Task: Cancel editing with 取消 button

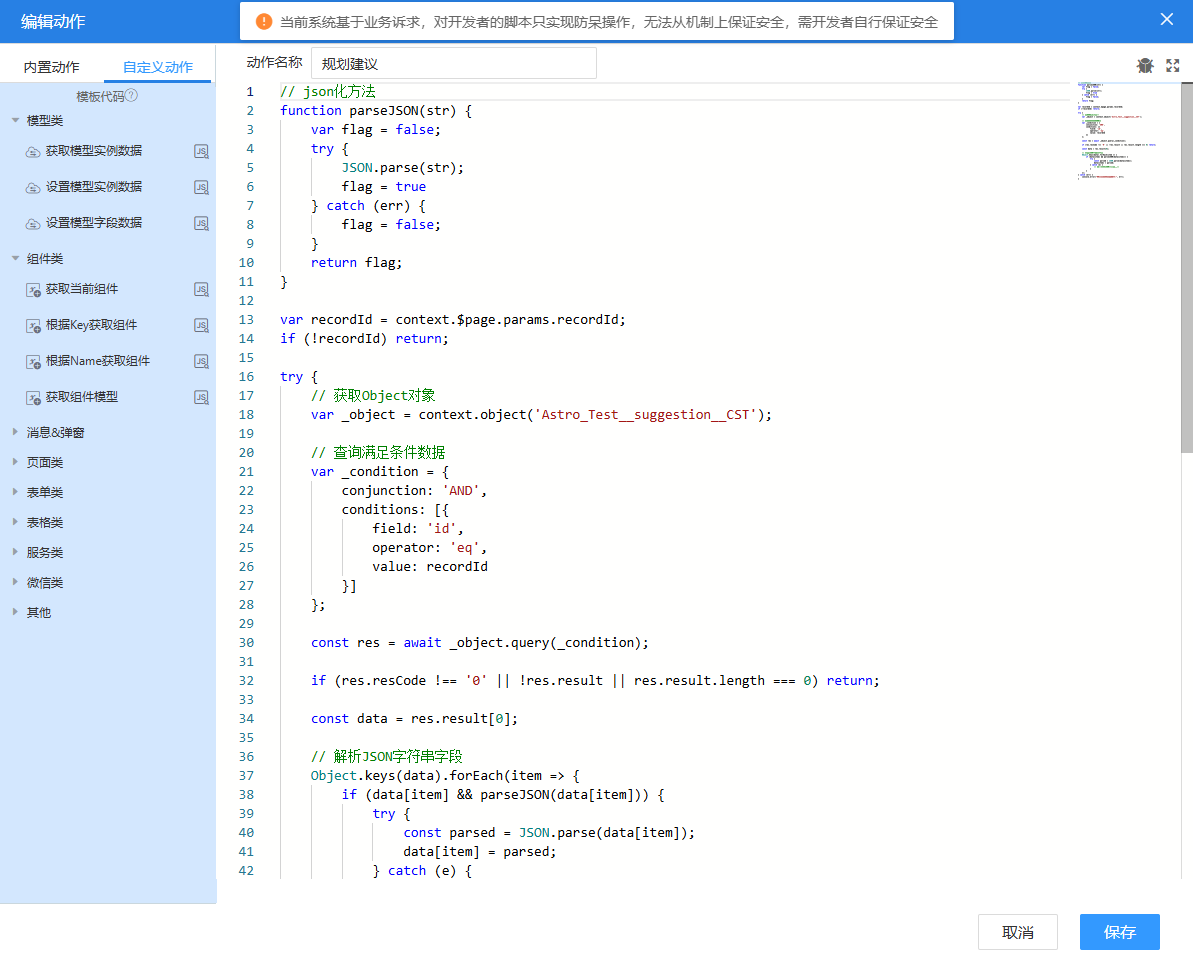Action: [x=1017, y=932]
